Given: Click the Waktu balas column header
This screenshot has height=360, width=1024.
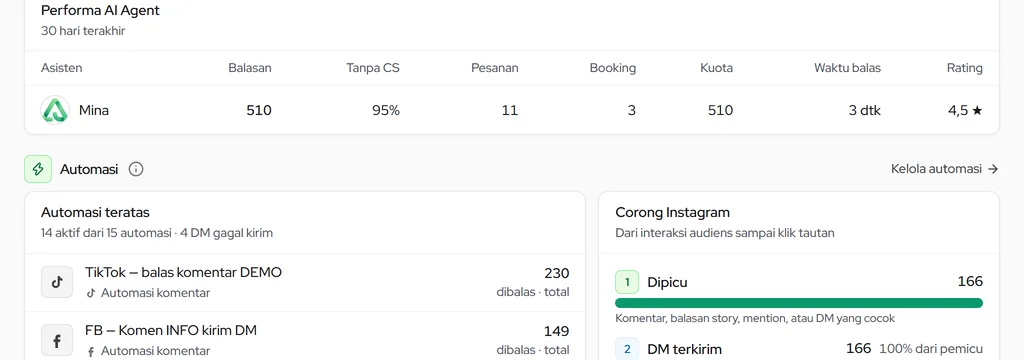Looking at the screenshot, I should point(847,68).
